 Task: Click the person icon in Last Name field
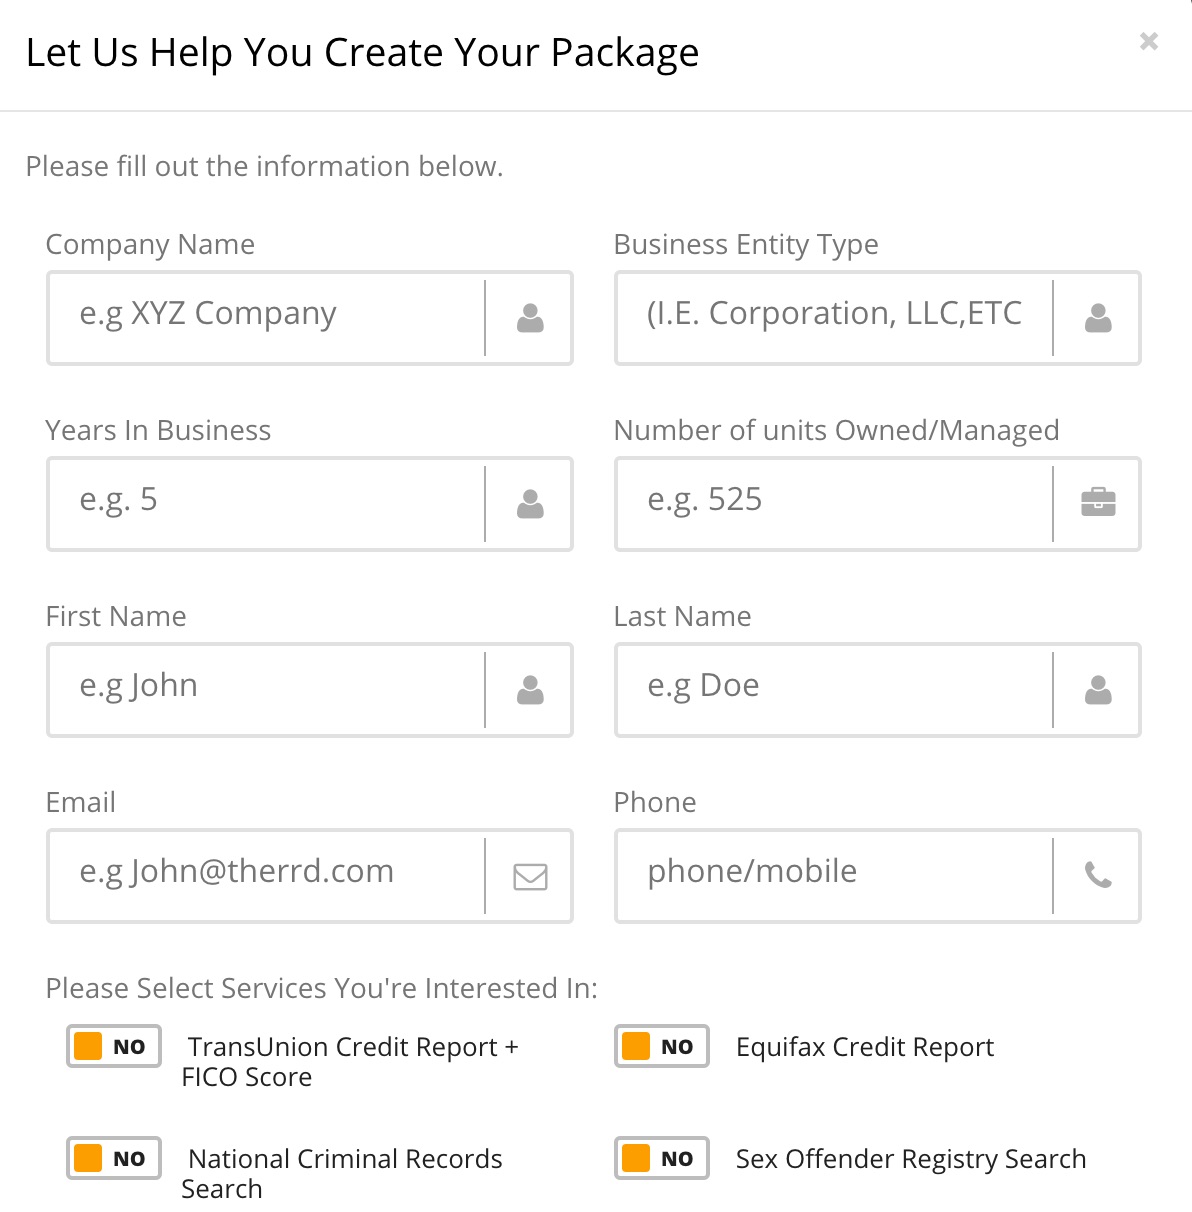pos(1098,690)
